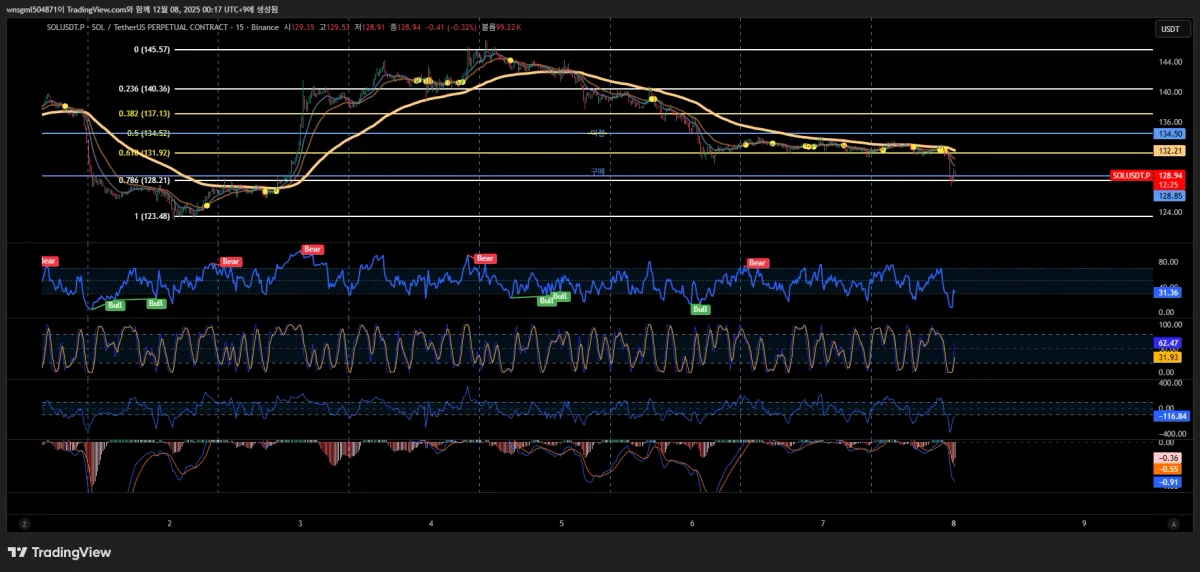Click the 80.00 RSI axis label
This screenshot has width=1200, height=572.
pos(1168,262)
